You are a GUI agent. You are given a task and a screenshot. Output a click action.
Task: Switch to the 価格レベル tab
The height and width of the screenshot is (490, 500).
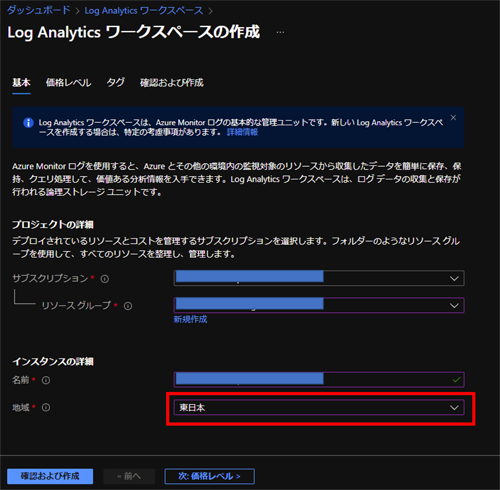point(68,83)
